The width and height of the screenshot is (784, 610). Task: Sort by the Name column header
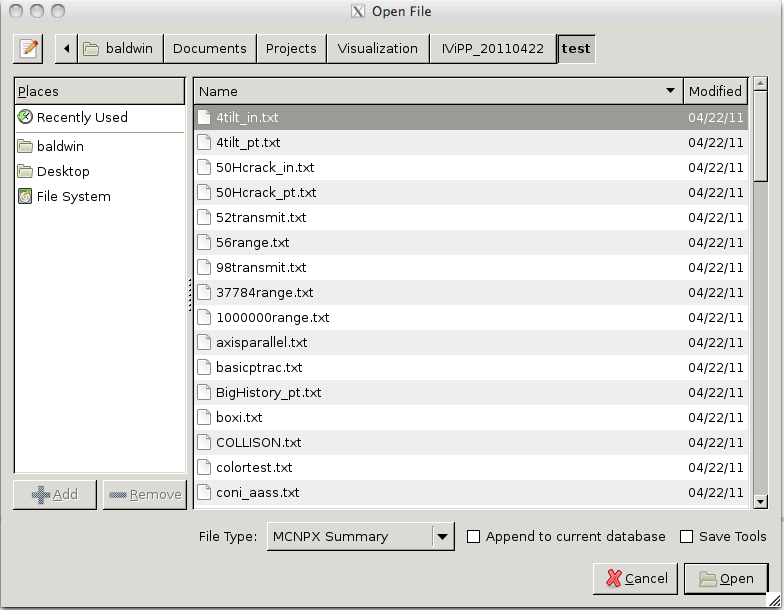click(x=438, y=91)
